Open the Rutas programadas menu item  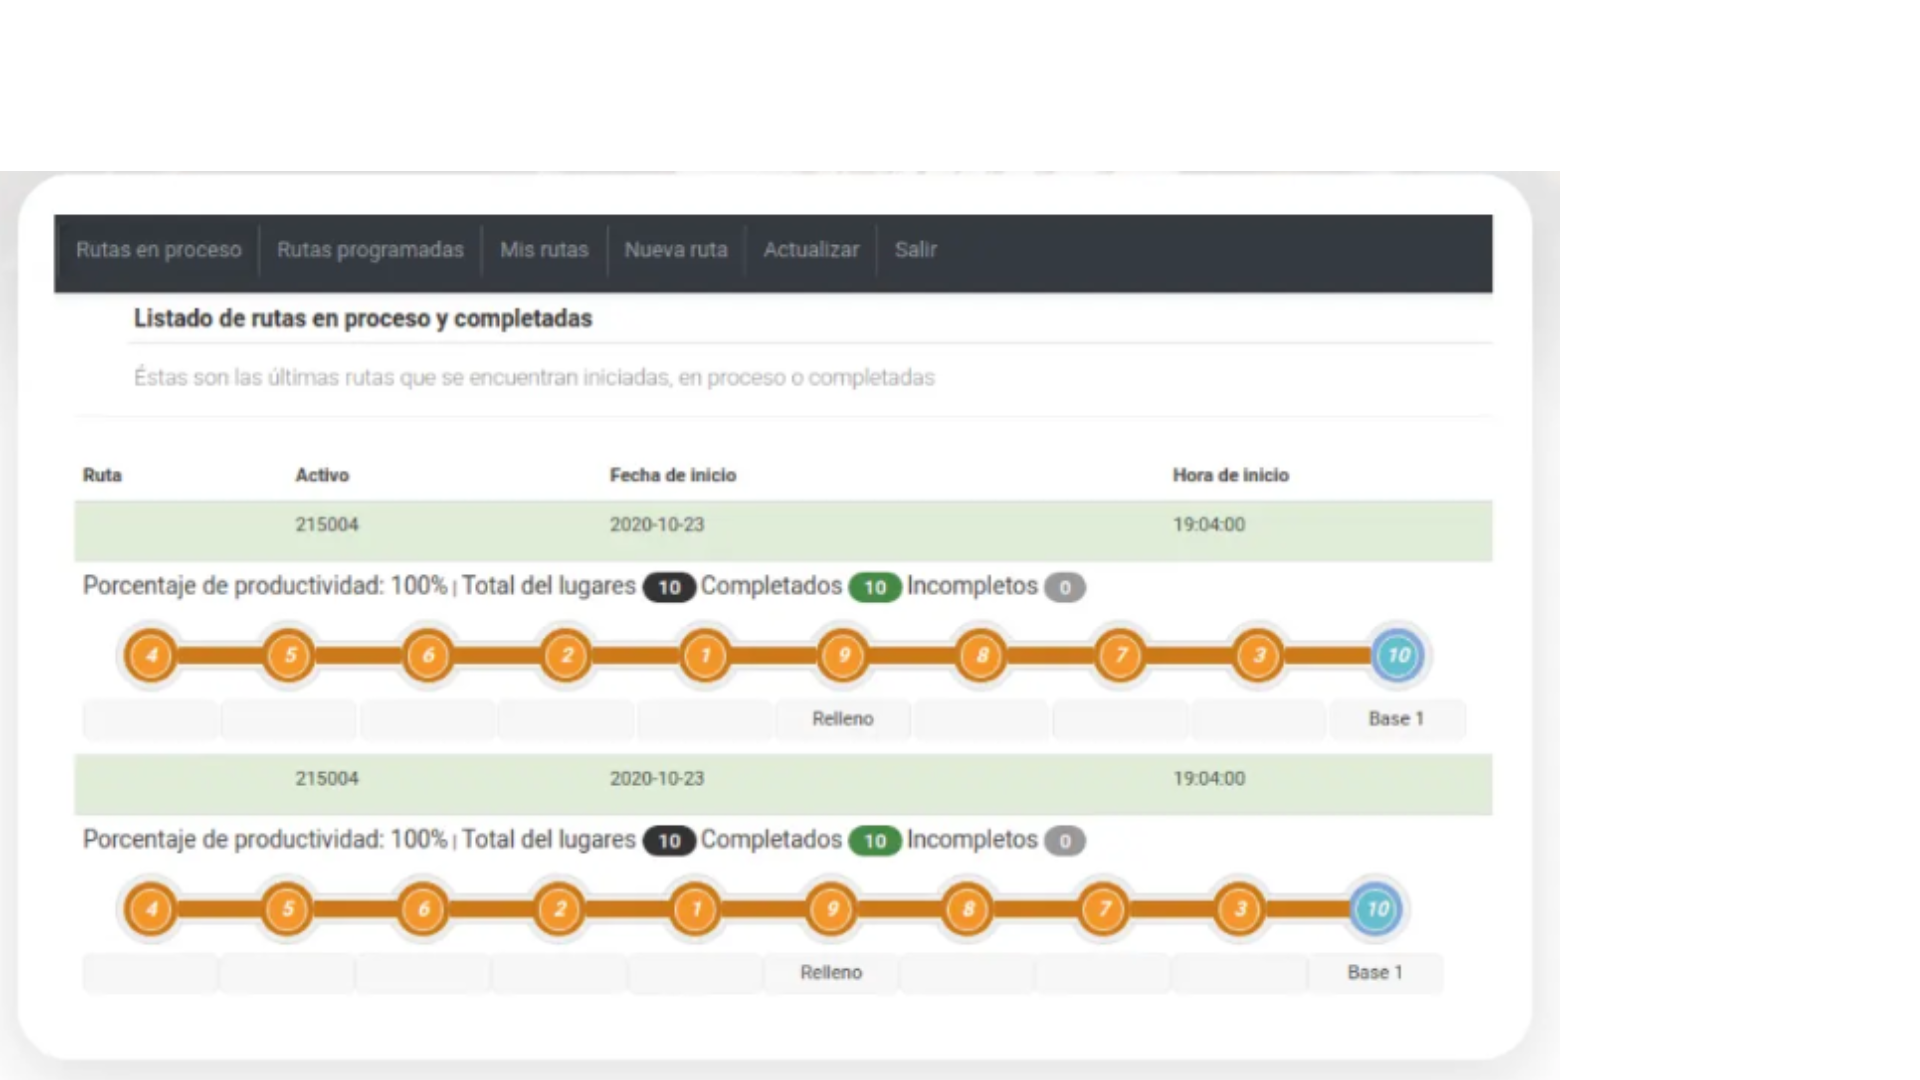[x=370, y=250]
